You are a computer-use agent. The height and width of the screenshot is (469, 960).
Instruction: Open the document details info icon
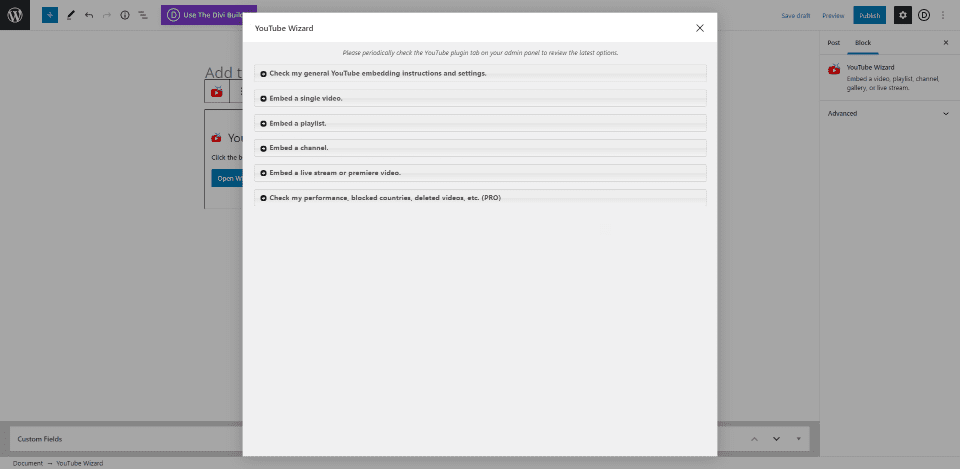125,15
